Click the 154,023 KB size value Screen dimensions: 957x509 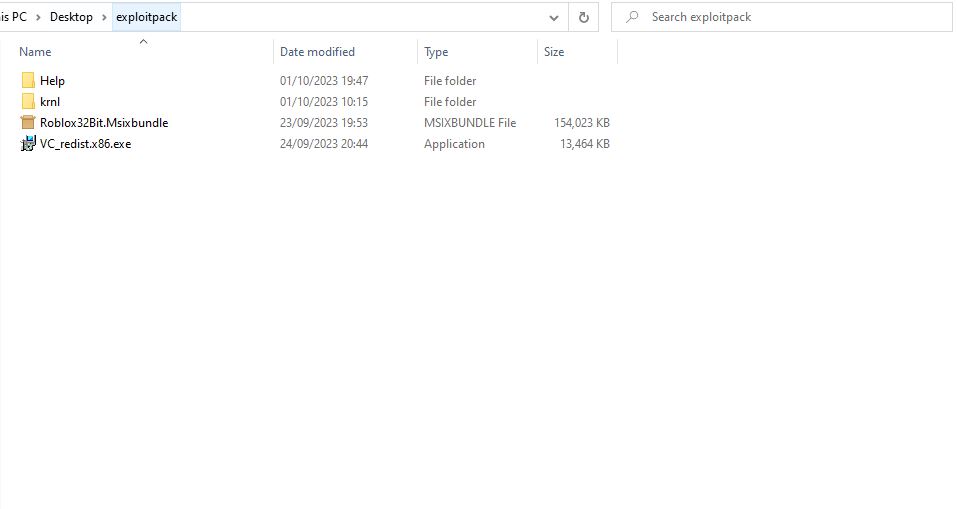582,123
